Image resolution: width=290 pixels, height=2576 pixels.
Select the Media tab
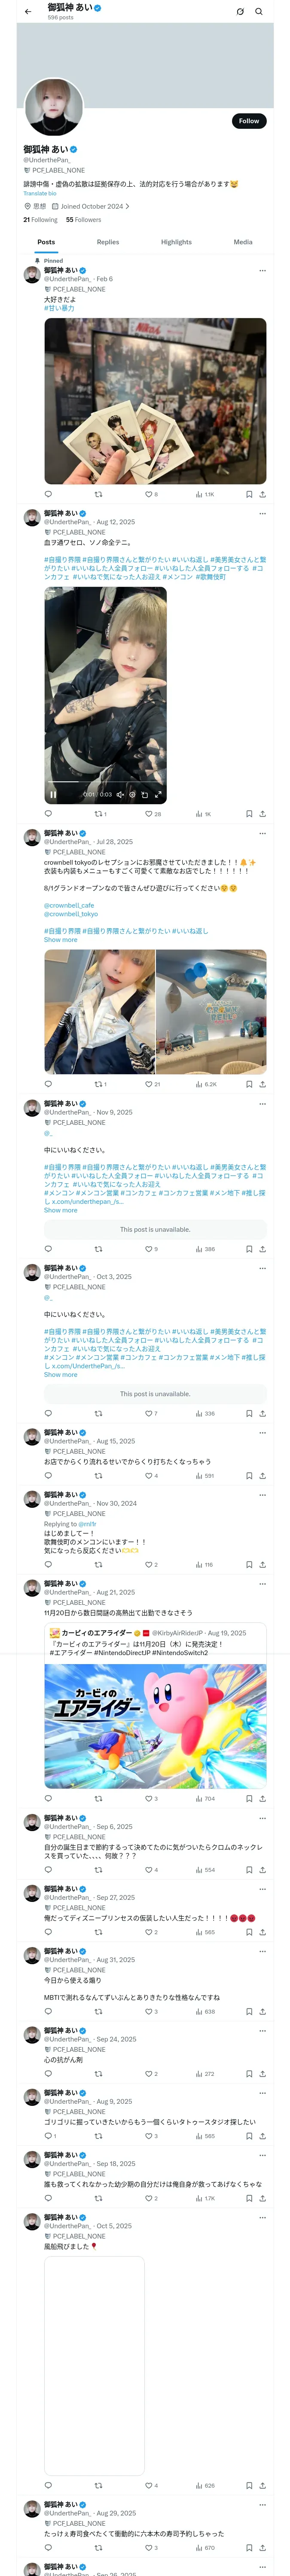pos(243,242)
